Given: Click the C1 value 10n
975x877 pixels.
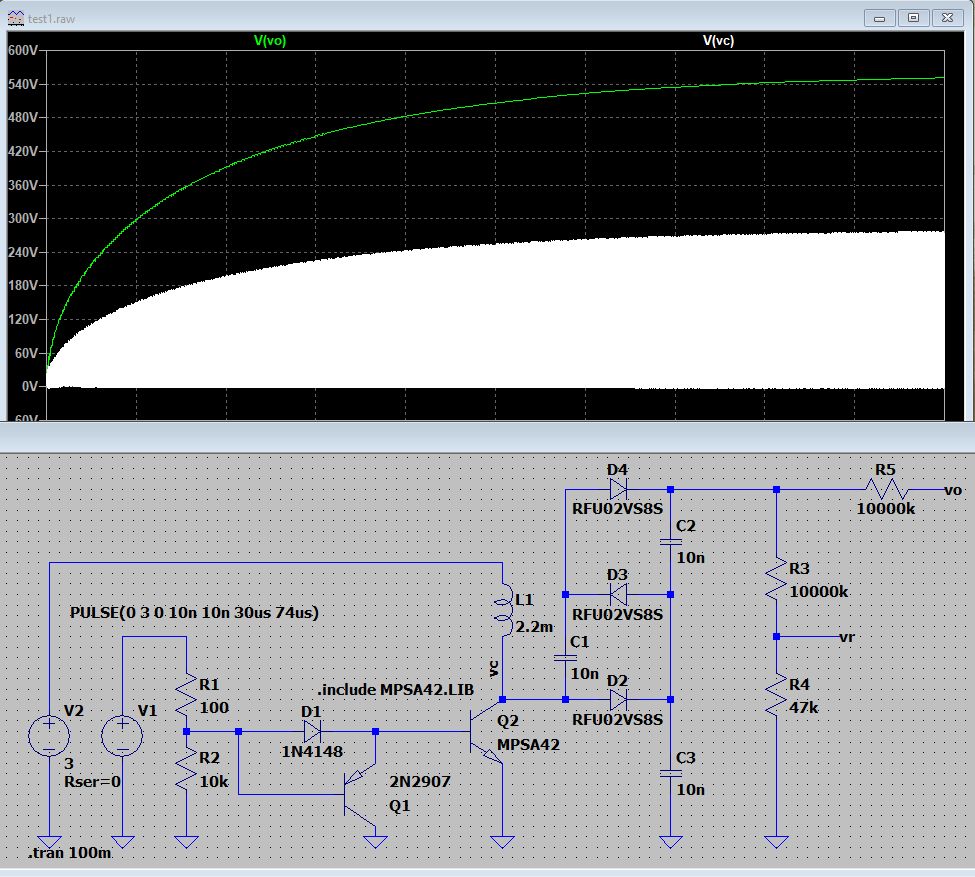Looking at the screenshot, I should point(585,674).
